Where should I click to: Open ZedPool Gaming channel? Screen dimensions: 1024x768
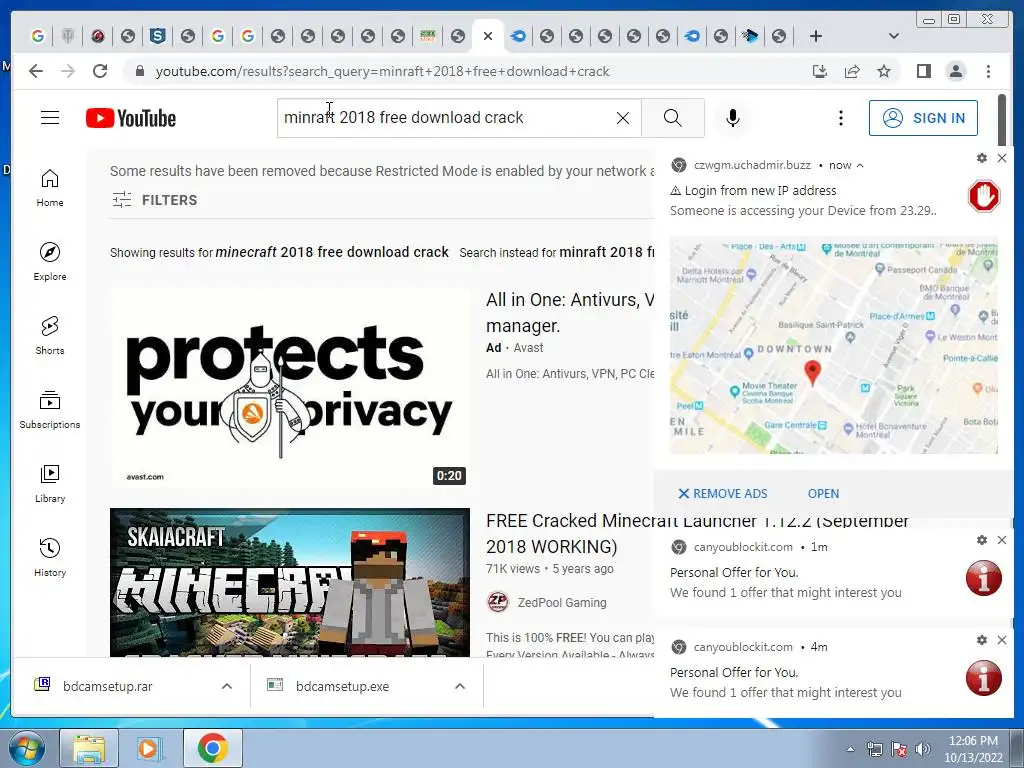pos(562,602)
